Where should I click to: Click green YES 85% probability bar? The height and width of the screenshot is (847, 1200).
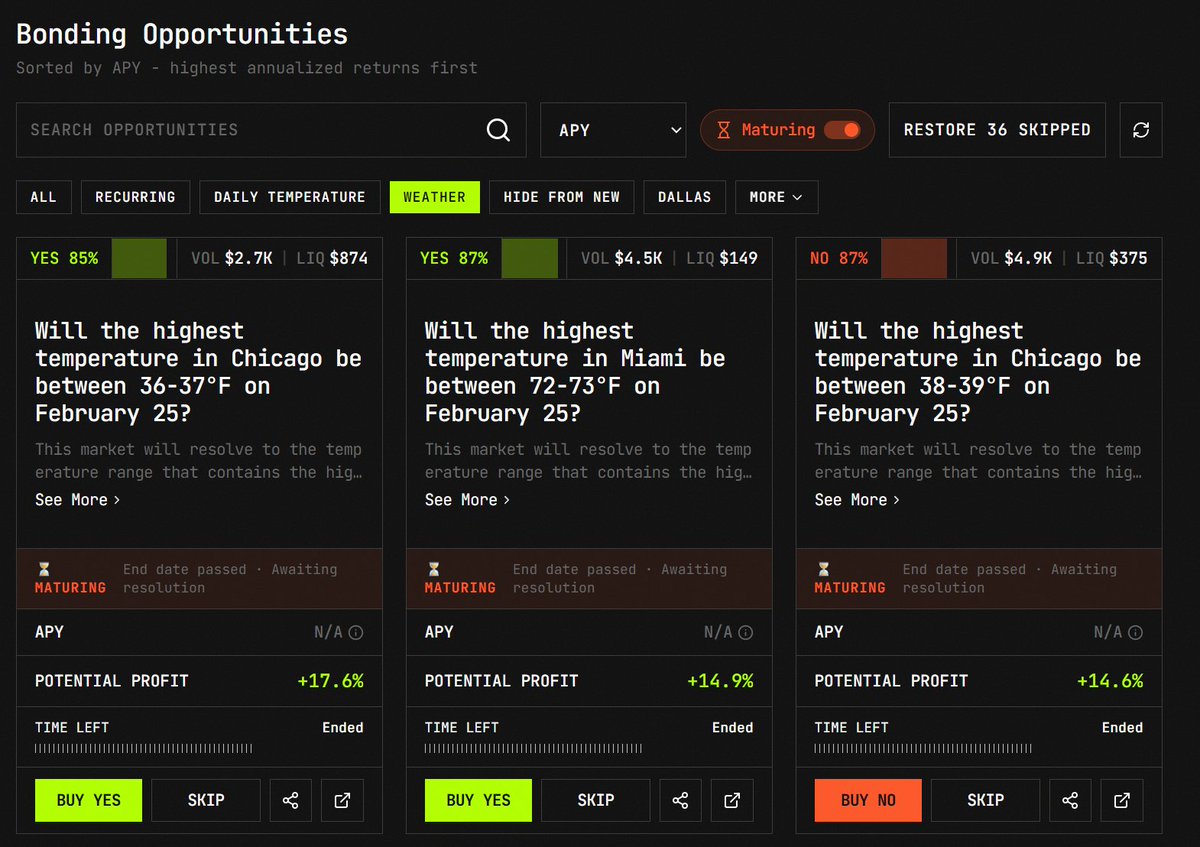coord(138,258)
